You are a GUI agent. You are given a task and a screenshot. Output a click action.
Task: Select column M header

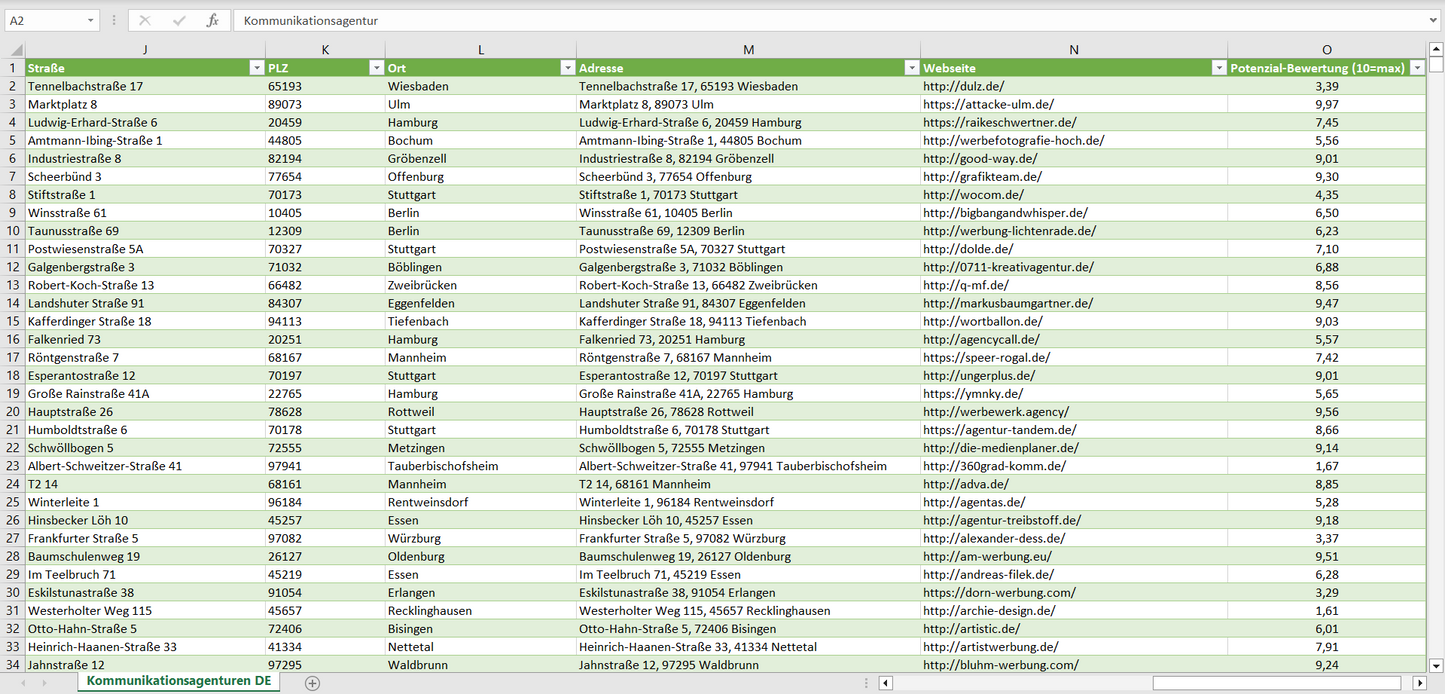tap(748, 50)
